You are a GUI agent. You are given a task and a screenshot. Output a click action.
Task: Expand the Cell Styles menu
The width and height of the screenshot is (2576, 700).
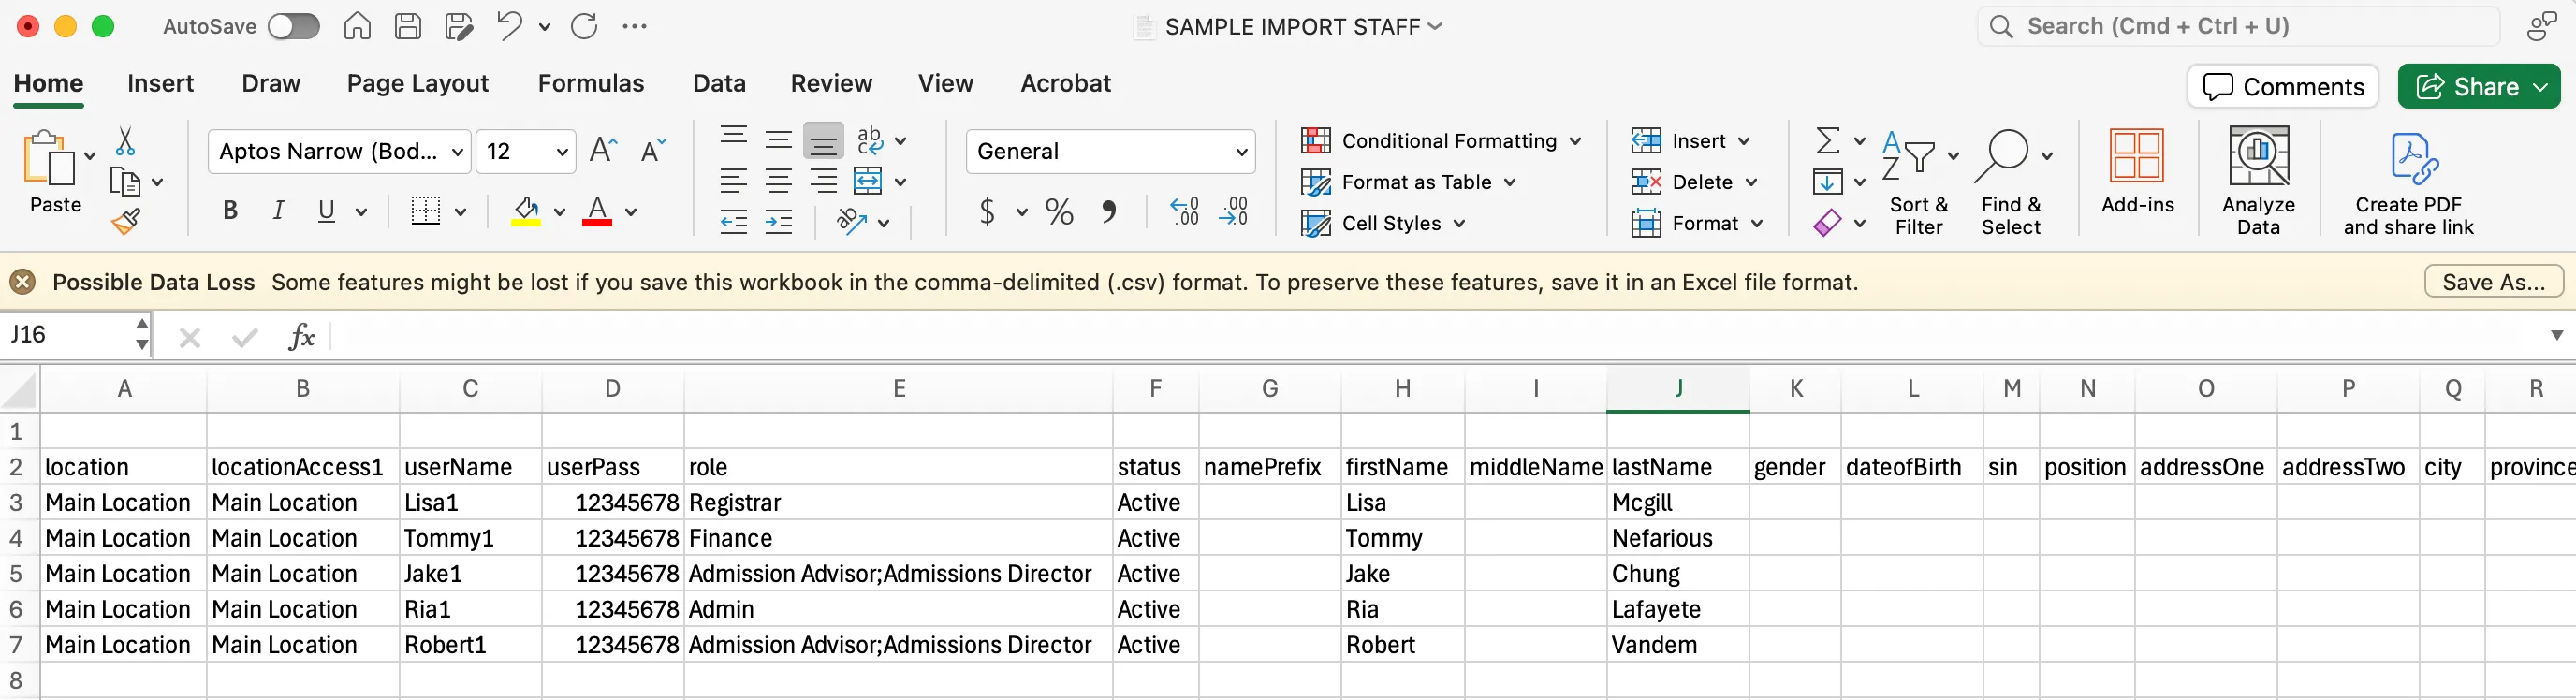1384,223
